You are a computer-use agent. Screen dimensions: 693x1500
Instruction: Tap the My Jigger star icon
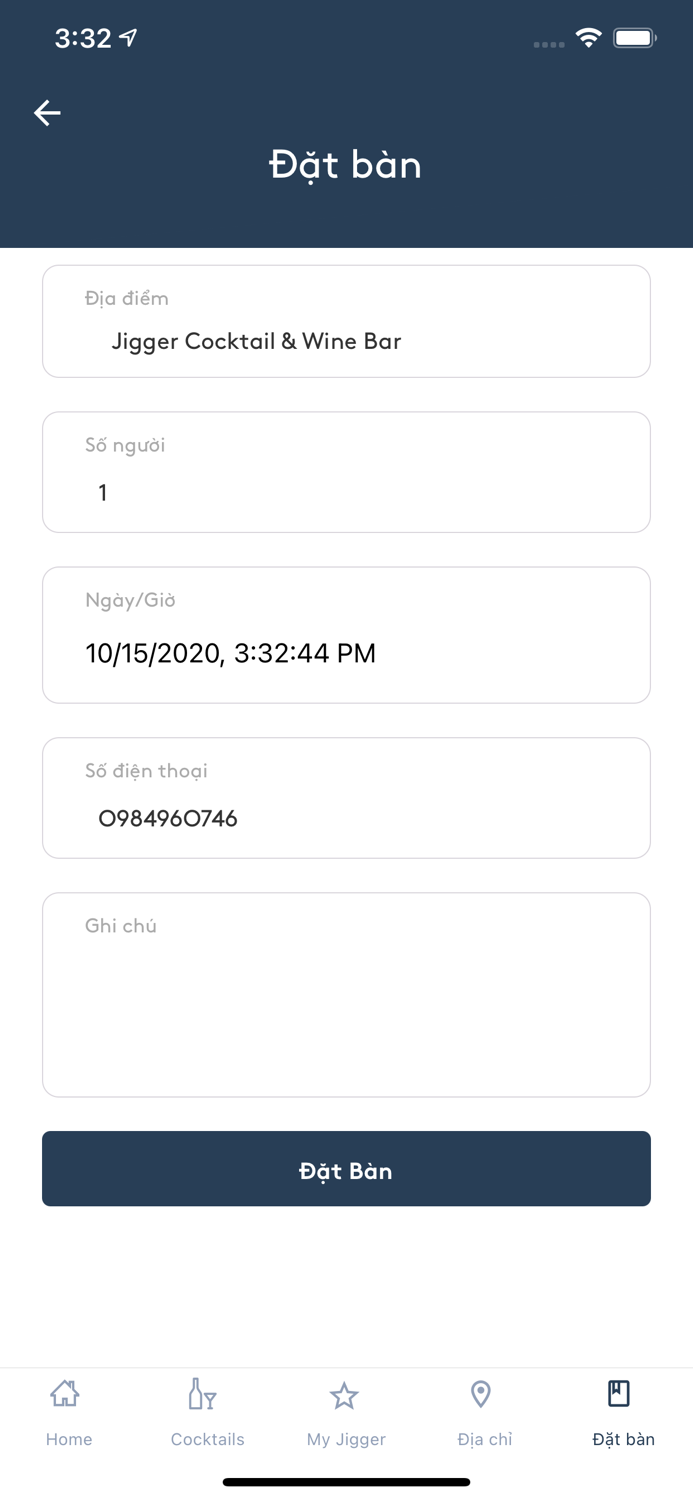[x=344, y=1392]
